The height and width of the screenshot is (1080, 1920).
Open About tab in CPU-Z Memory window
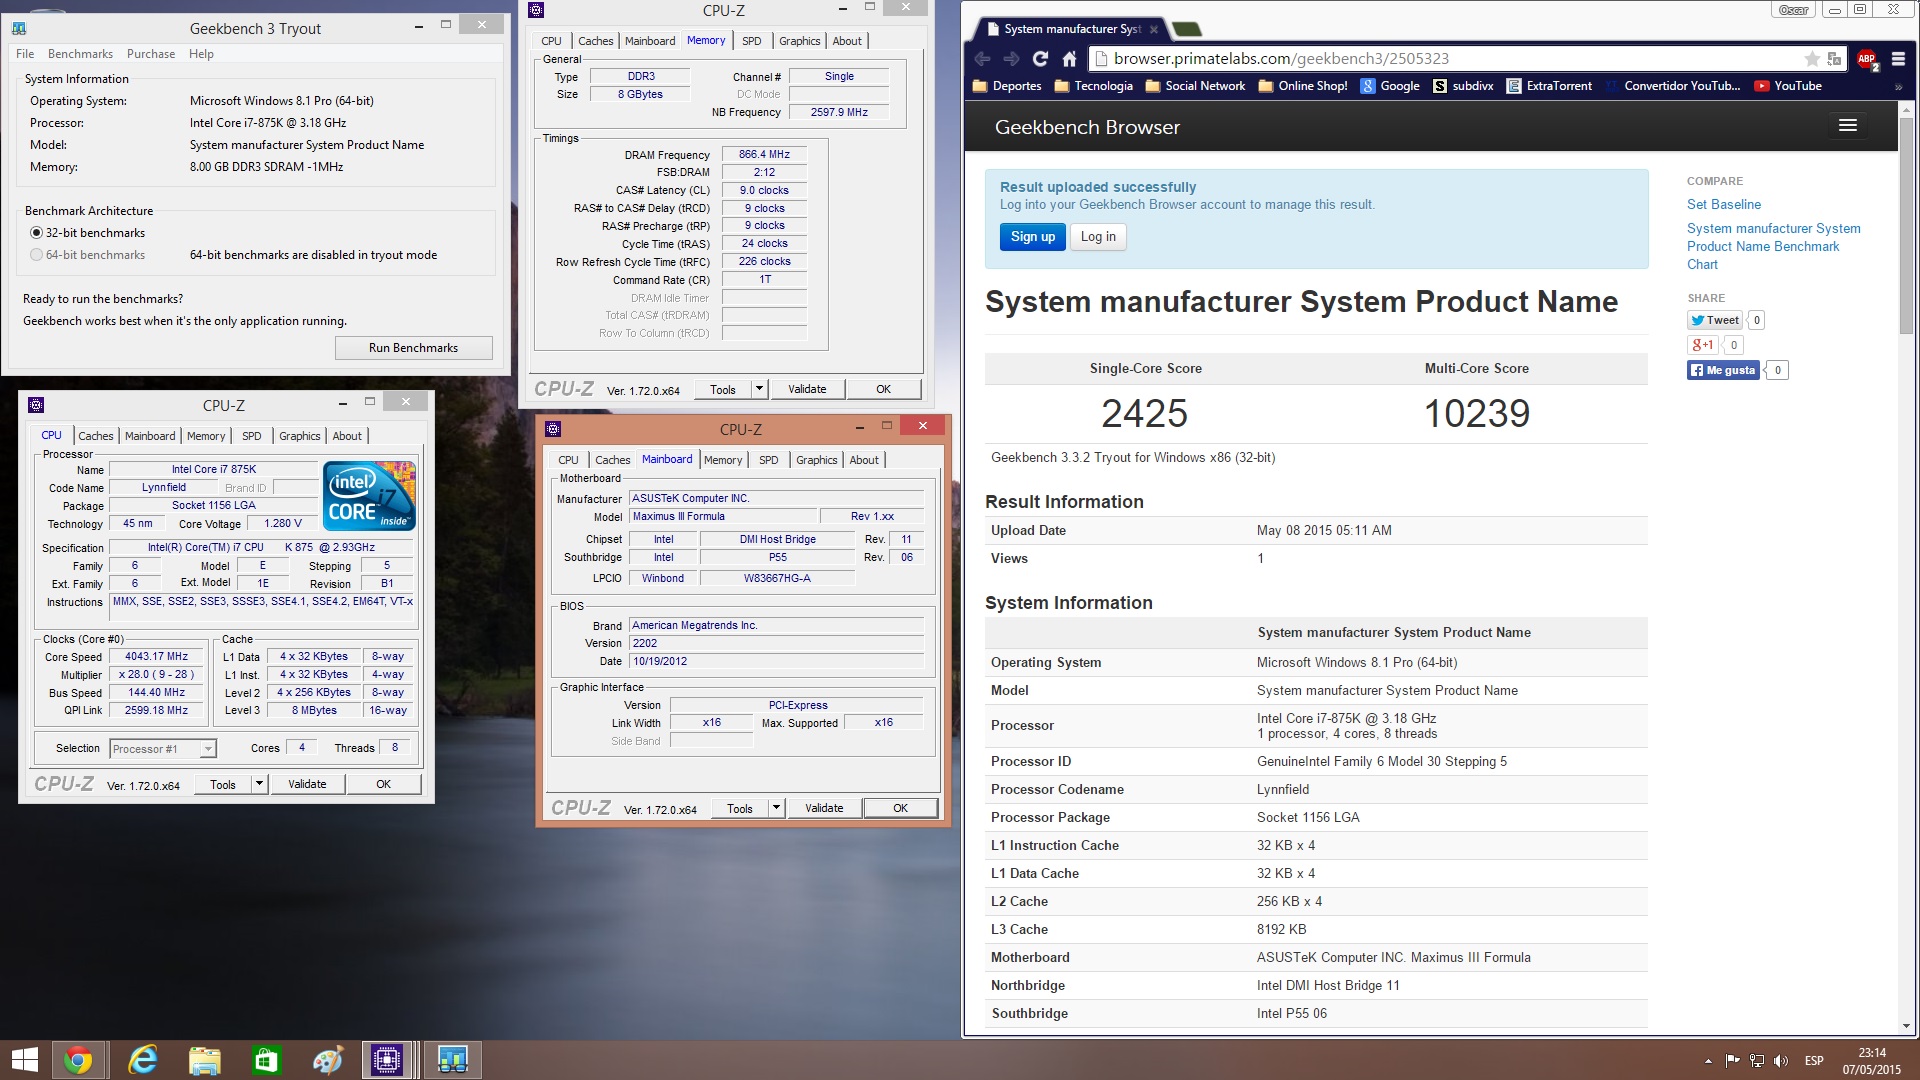coord(847,41)
